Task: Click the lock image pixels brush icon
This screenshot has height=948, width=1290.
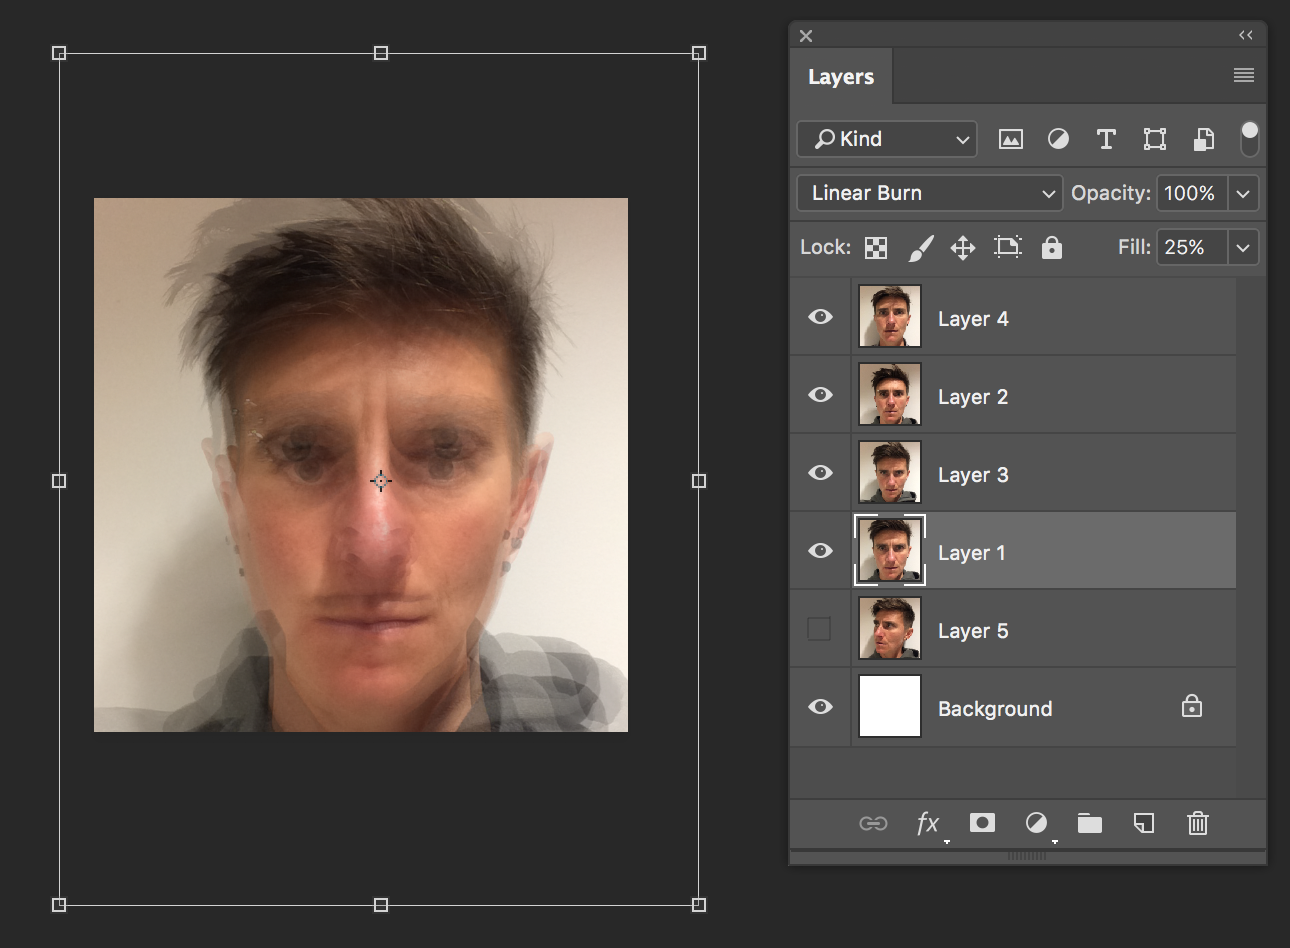Action: [x=920, y=248]
